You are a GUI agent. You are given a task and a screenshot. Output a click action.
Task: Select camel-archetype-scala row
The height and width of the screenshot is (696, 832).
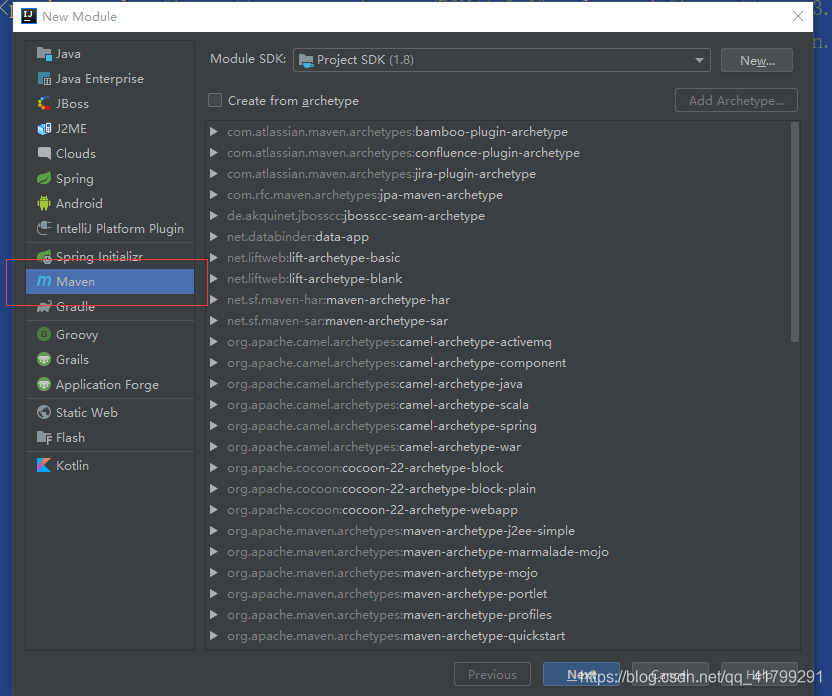tap(499, 405)
